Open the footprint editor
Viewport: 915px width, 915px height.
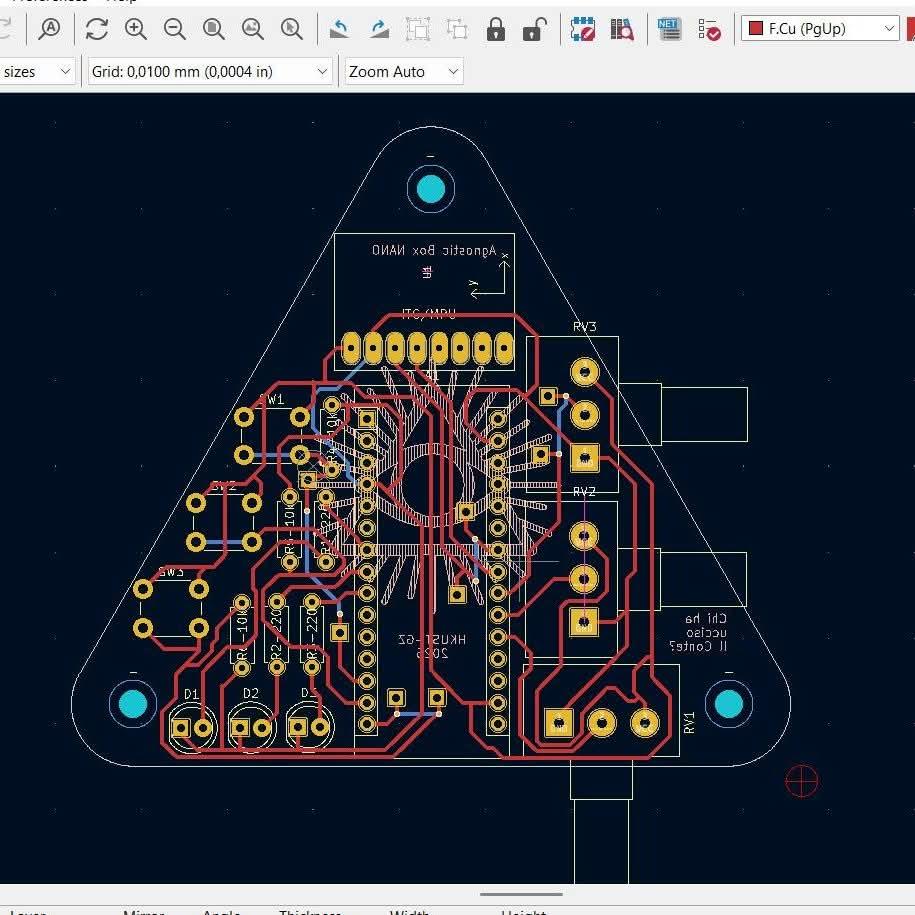pyautogui.click(x=583, y=29)
